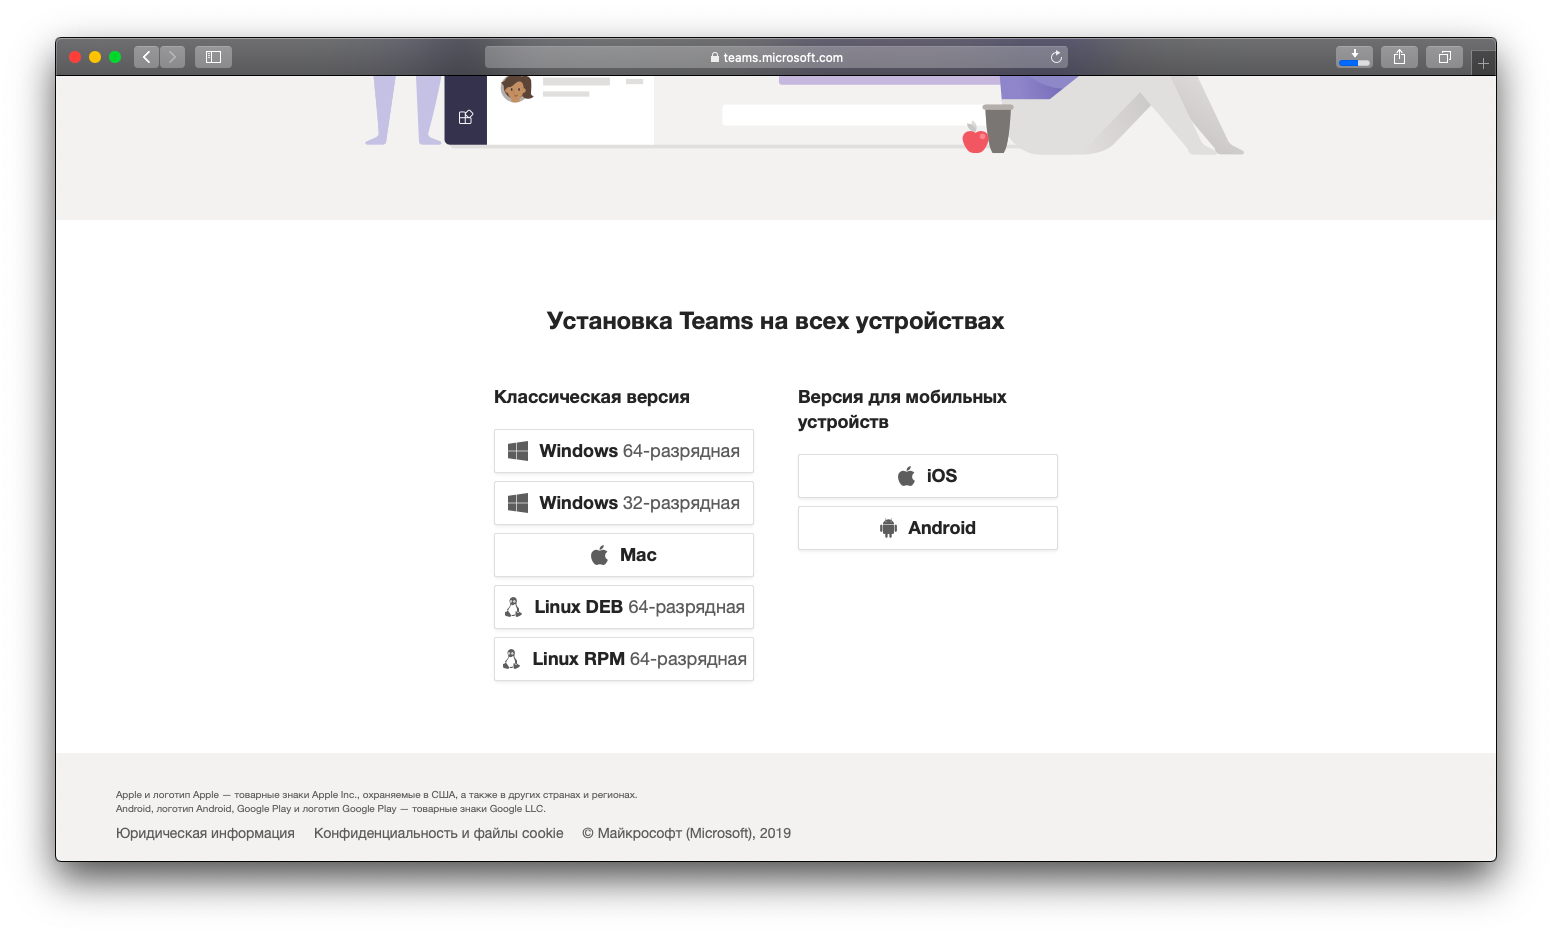Go forward with Safari's forward arrow
This screenshot has height=935, width=1552.
coord(172,57)
